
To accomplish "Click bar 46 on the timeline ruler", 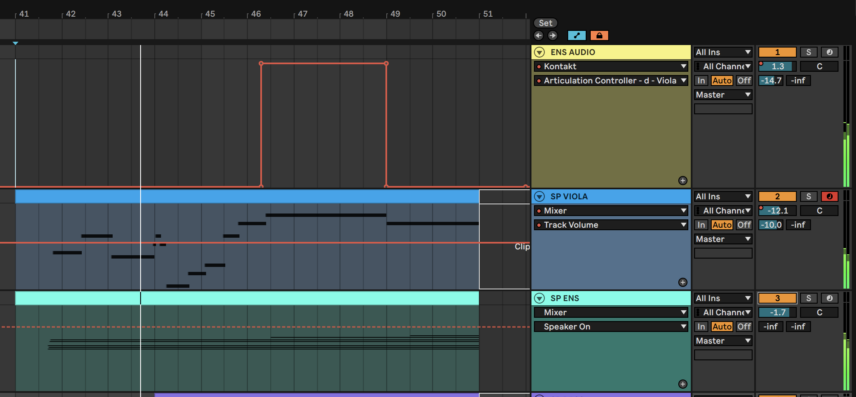I will click(x=255, y=14).
